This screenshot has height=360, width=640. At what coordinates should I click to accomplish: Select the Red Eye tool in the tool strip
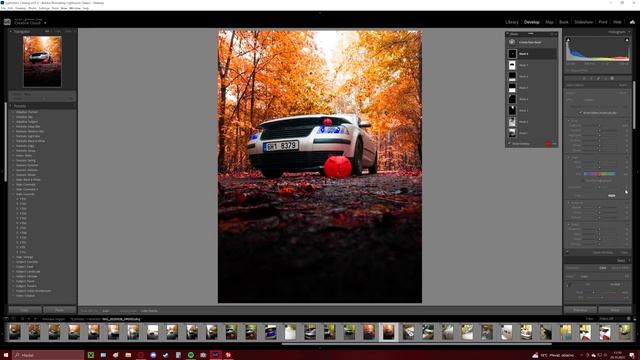605,78
